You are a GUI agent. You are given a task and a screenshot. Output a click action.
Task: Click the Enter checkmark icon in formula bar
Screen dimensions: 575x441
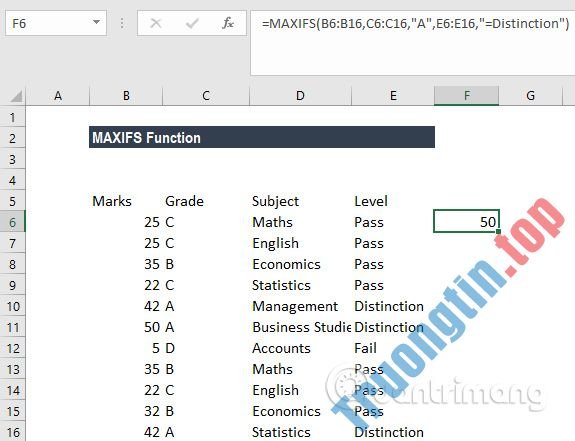(x=192, y=23)
